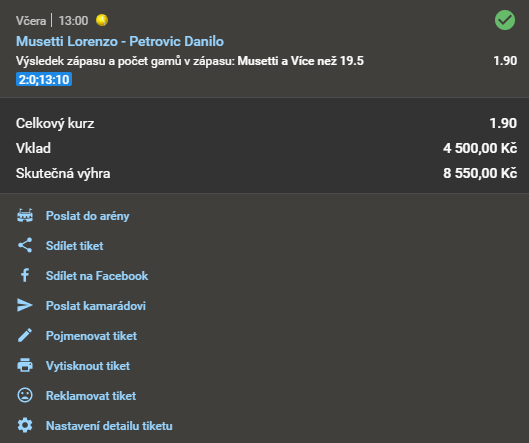Click the gear settings icon
529x443 pixels.
point(25,425)
